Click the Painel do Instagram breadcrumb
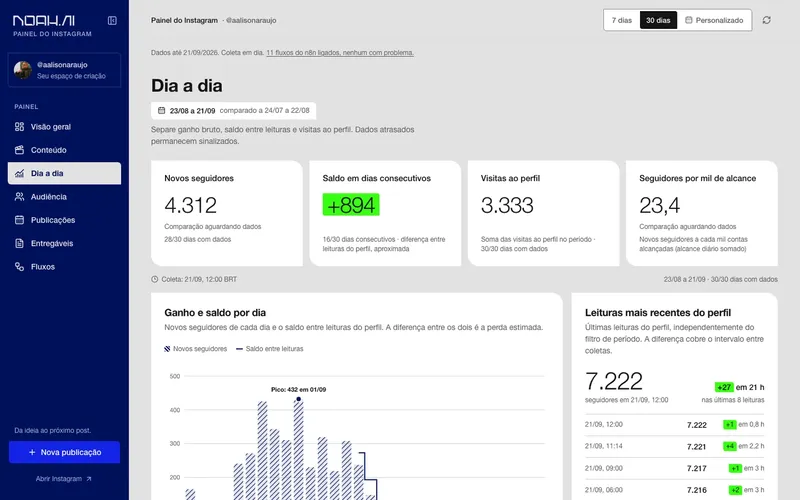Viewport: 800px width, 500px height. pyautogui.click(x=184, y=20)
